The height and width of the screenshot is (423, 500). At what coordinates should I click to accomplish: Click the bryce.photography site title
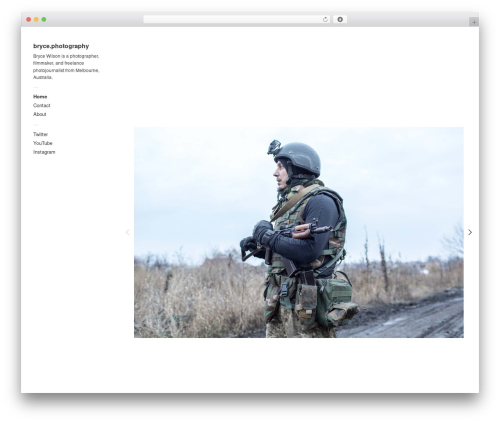coord(61,46)
